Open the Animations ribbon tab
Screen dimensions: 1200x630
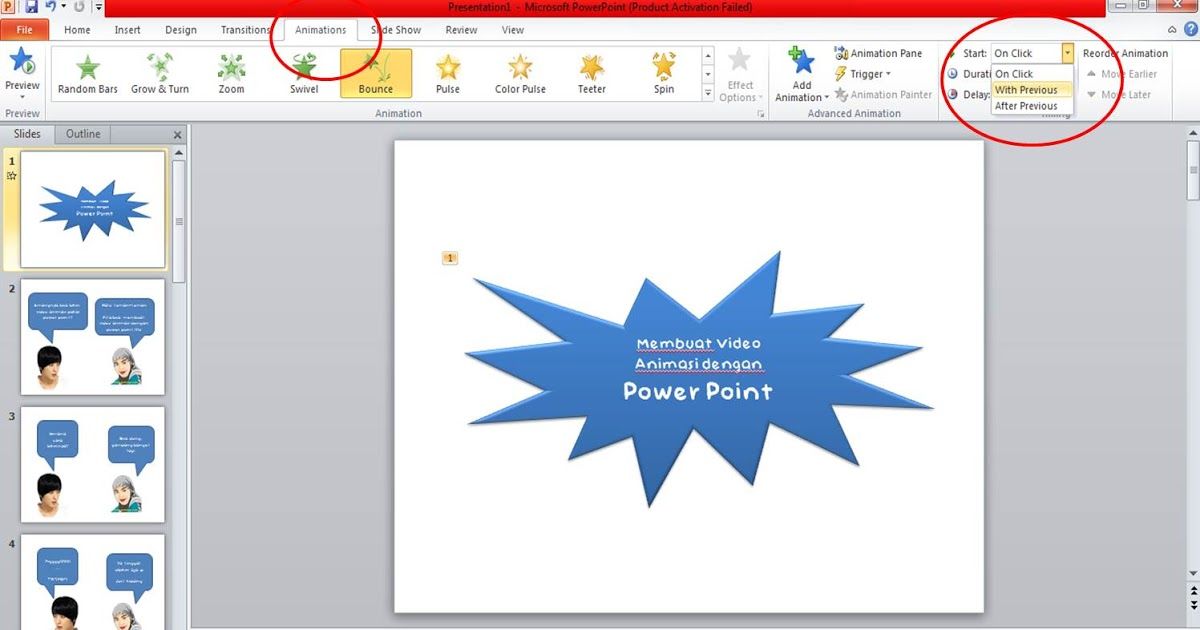click(320, 30)
